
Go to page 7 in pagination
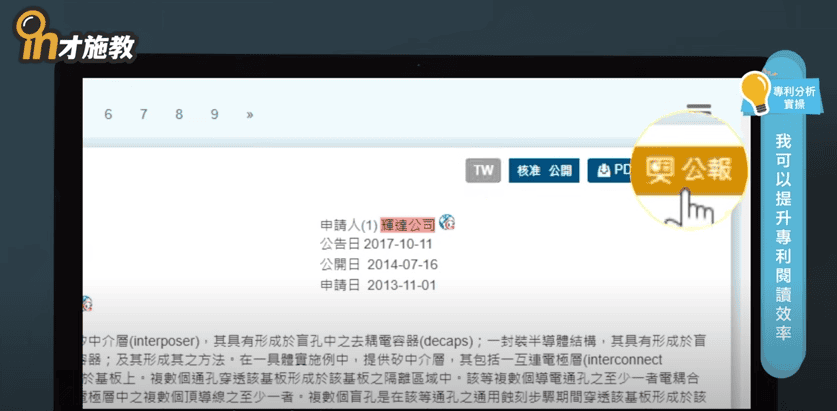pos(144,114)
